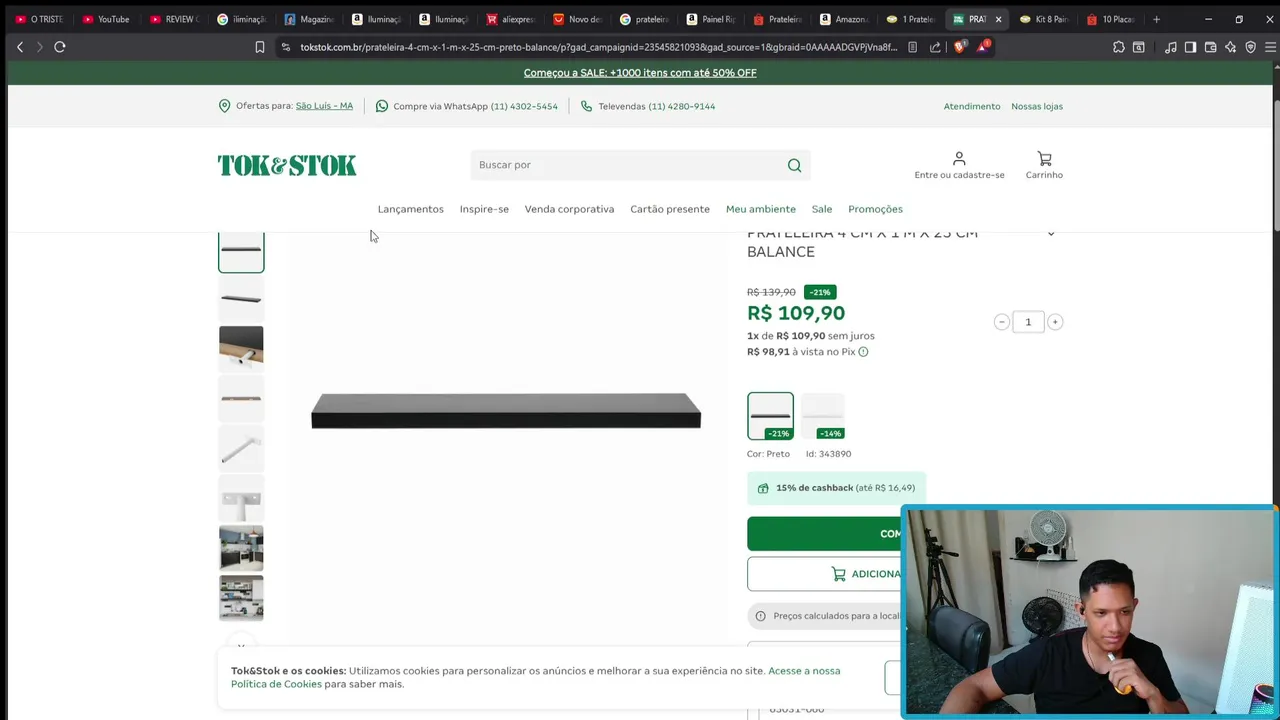The image size is (1280, 720).
Task: Share this page via address bar icon
Action: pos(935,47)
